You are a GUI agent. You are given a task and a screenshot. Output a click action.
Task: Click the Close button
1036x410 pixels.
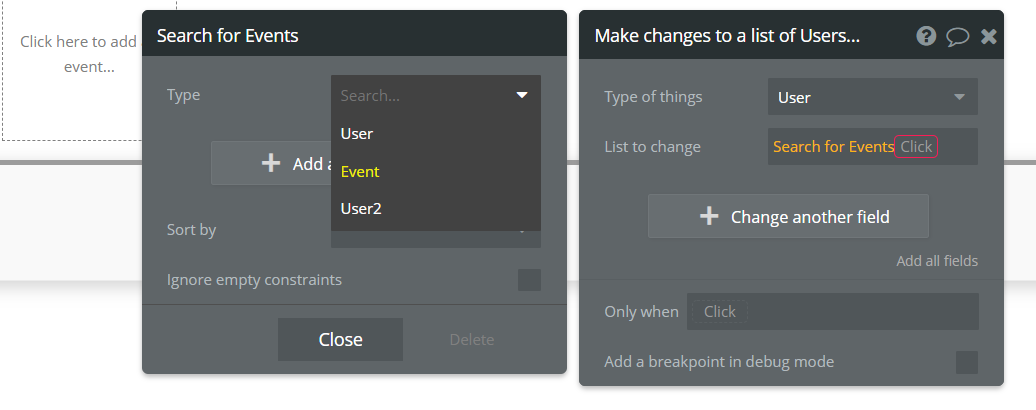point(340,339)
